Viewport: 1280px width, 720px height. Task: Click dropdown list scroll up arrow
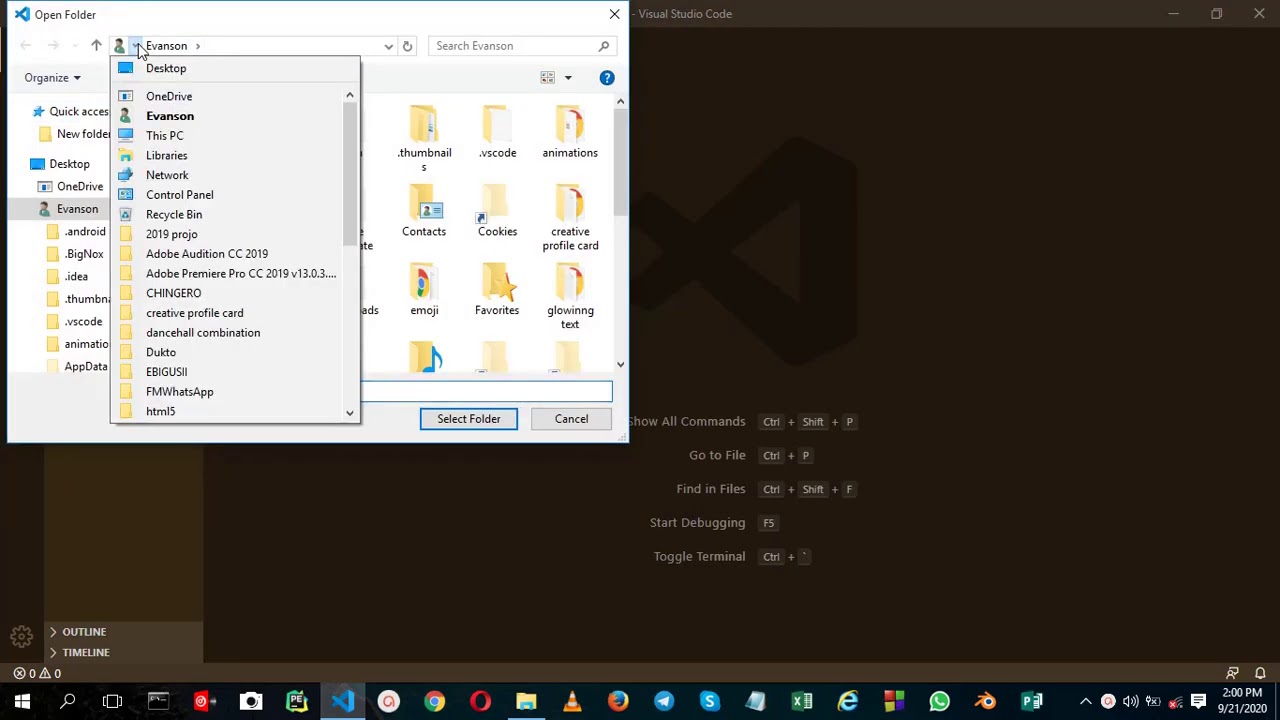click(x=349, y=96)
